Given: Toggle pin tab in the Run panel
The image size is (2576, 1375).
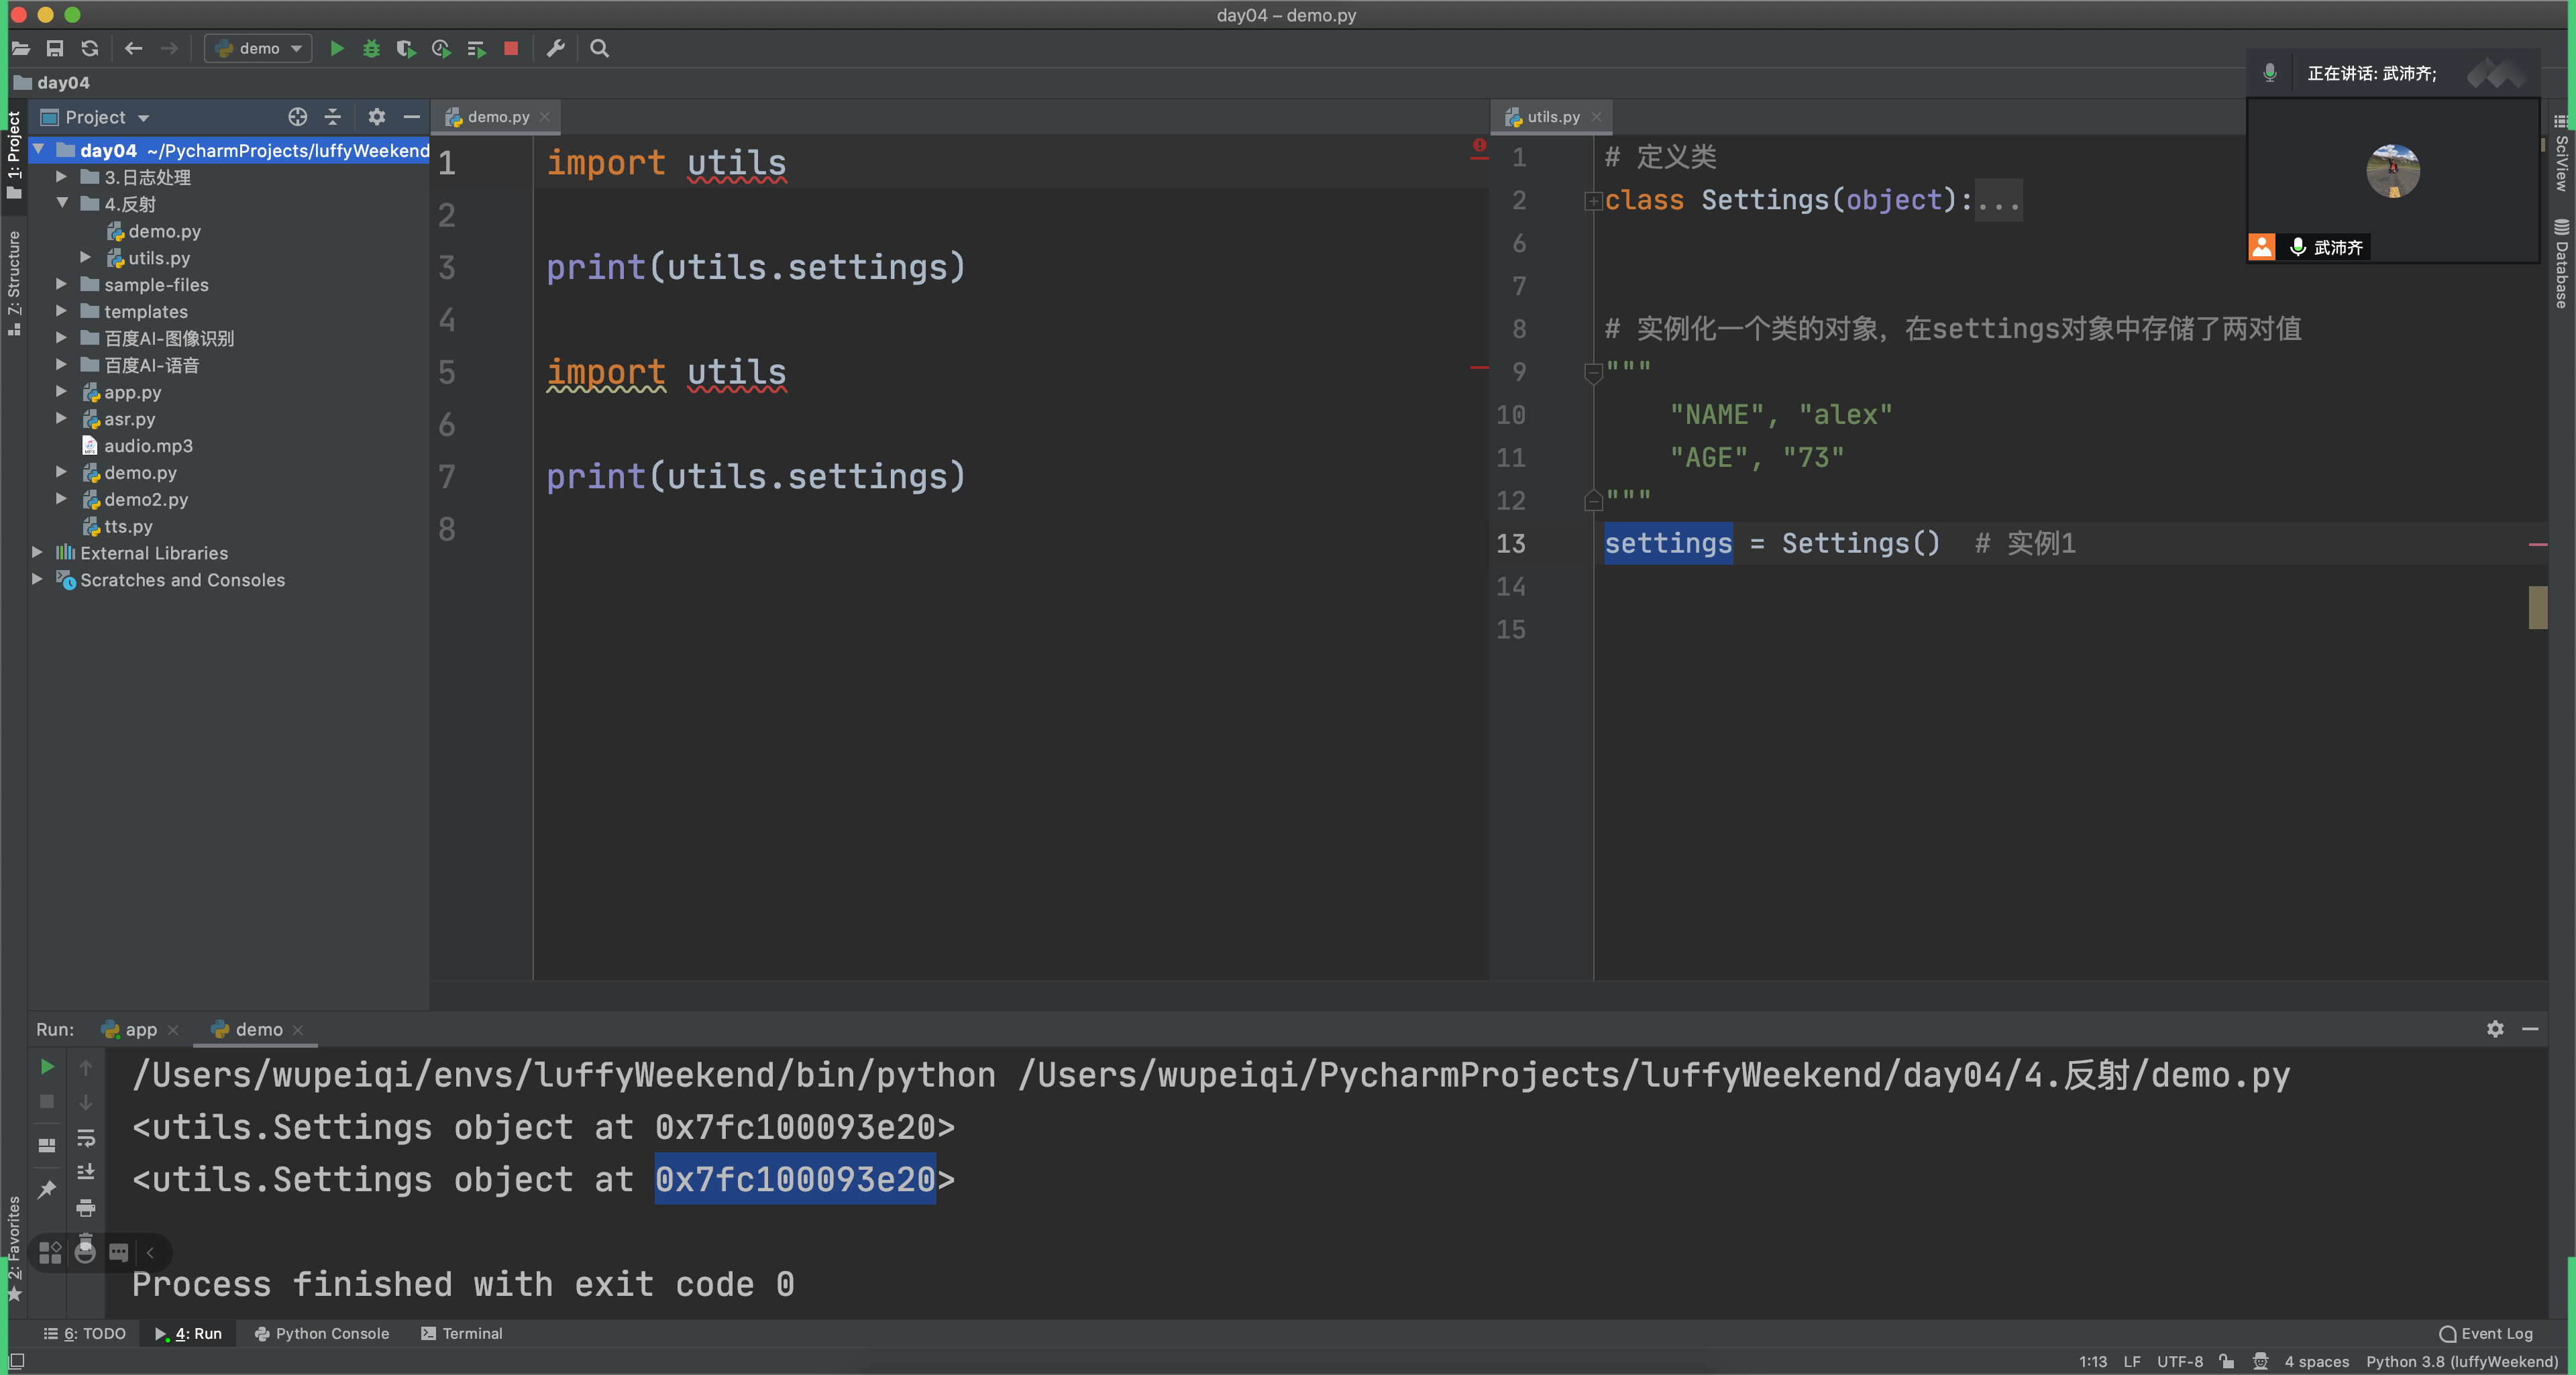Looking at the screenshot, I should [x=46, y=1189].
